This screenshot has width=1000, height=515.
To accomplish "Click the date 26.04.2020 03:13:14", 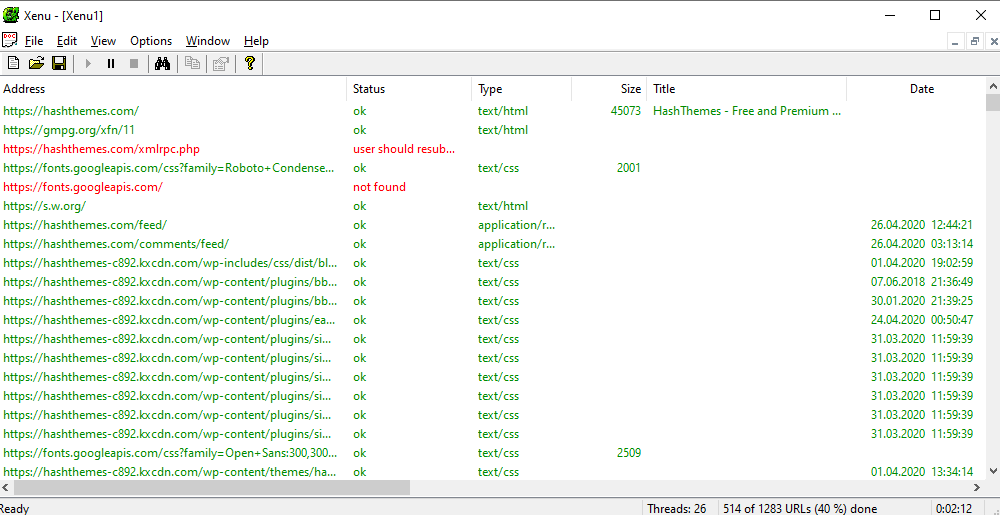I will coord(922,244).
